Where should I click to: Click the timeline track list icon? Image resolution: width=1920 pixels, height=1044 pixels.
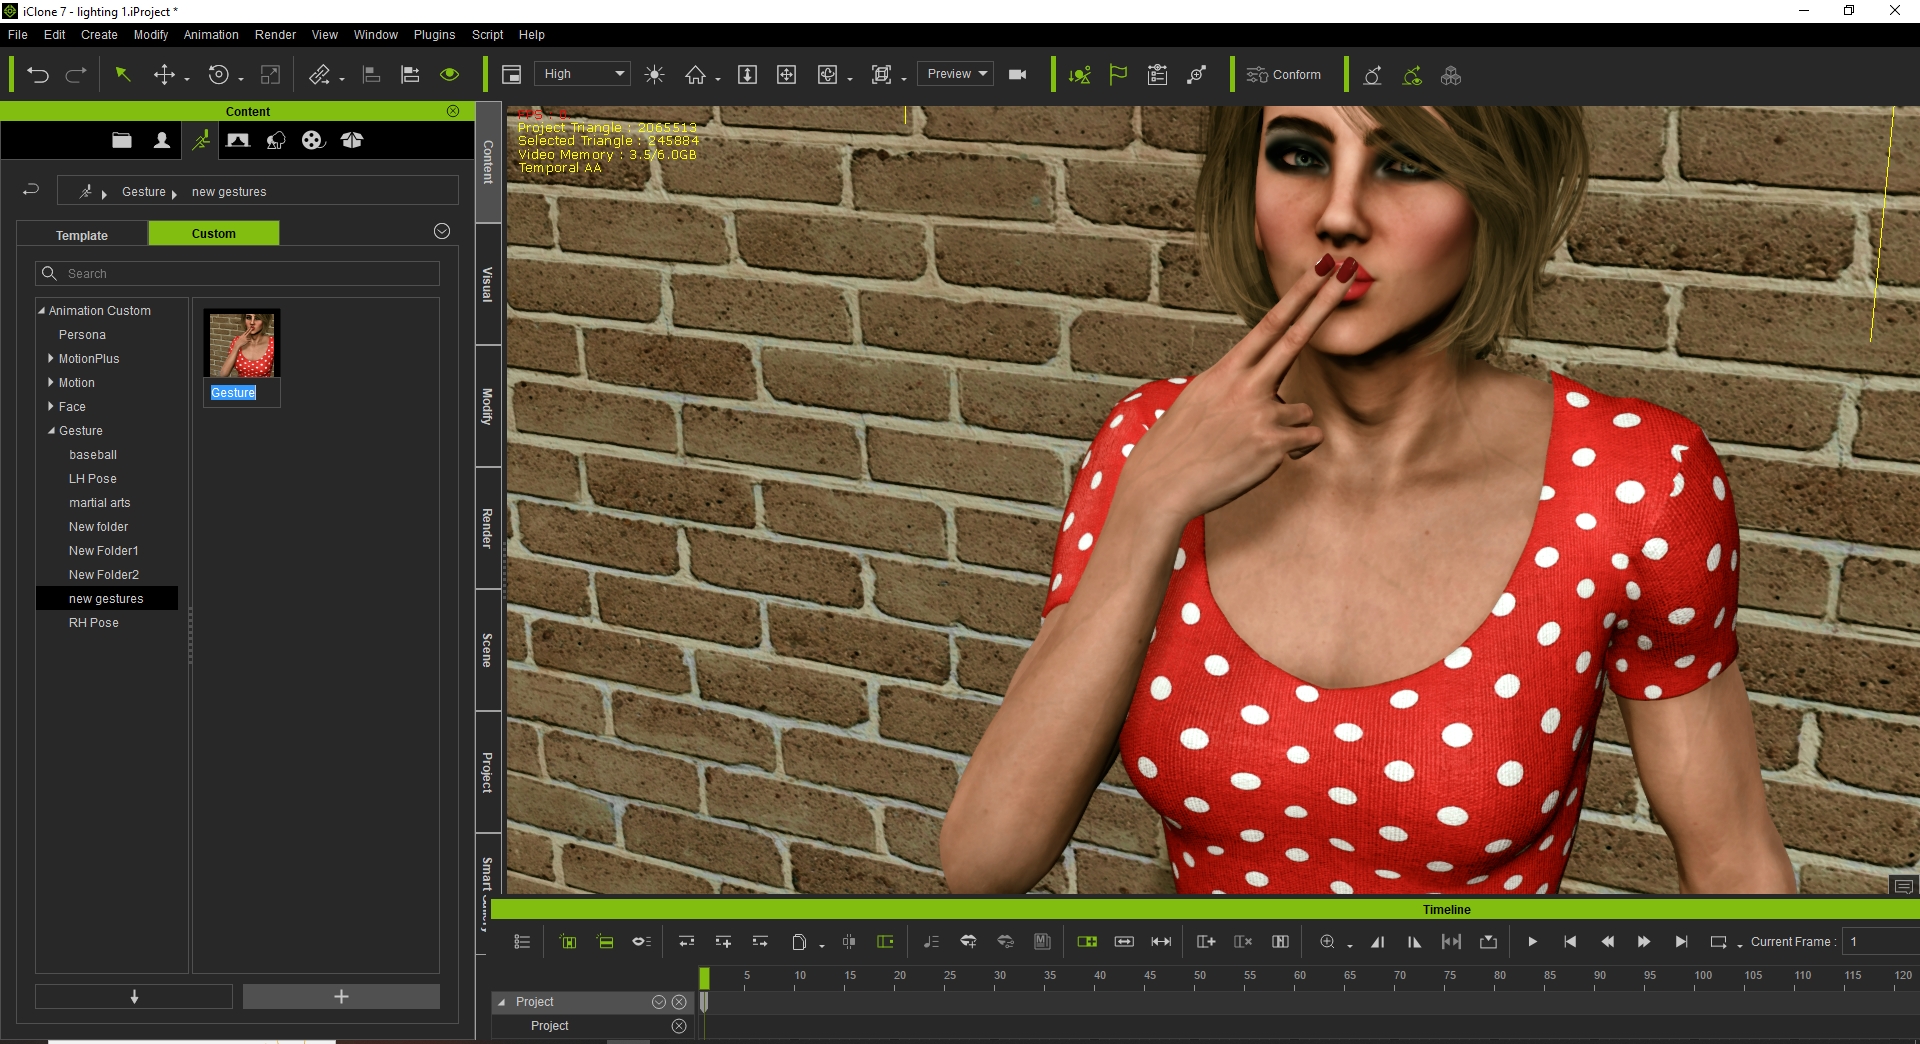click(522, 942)
